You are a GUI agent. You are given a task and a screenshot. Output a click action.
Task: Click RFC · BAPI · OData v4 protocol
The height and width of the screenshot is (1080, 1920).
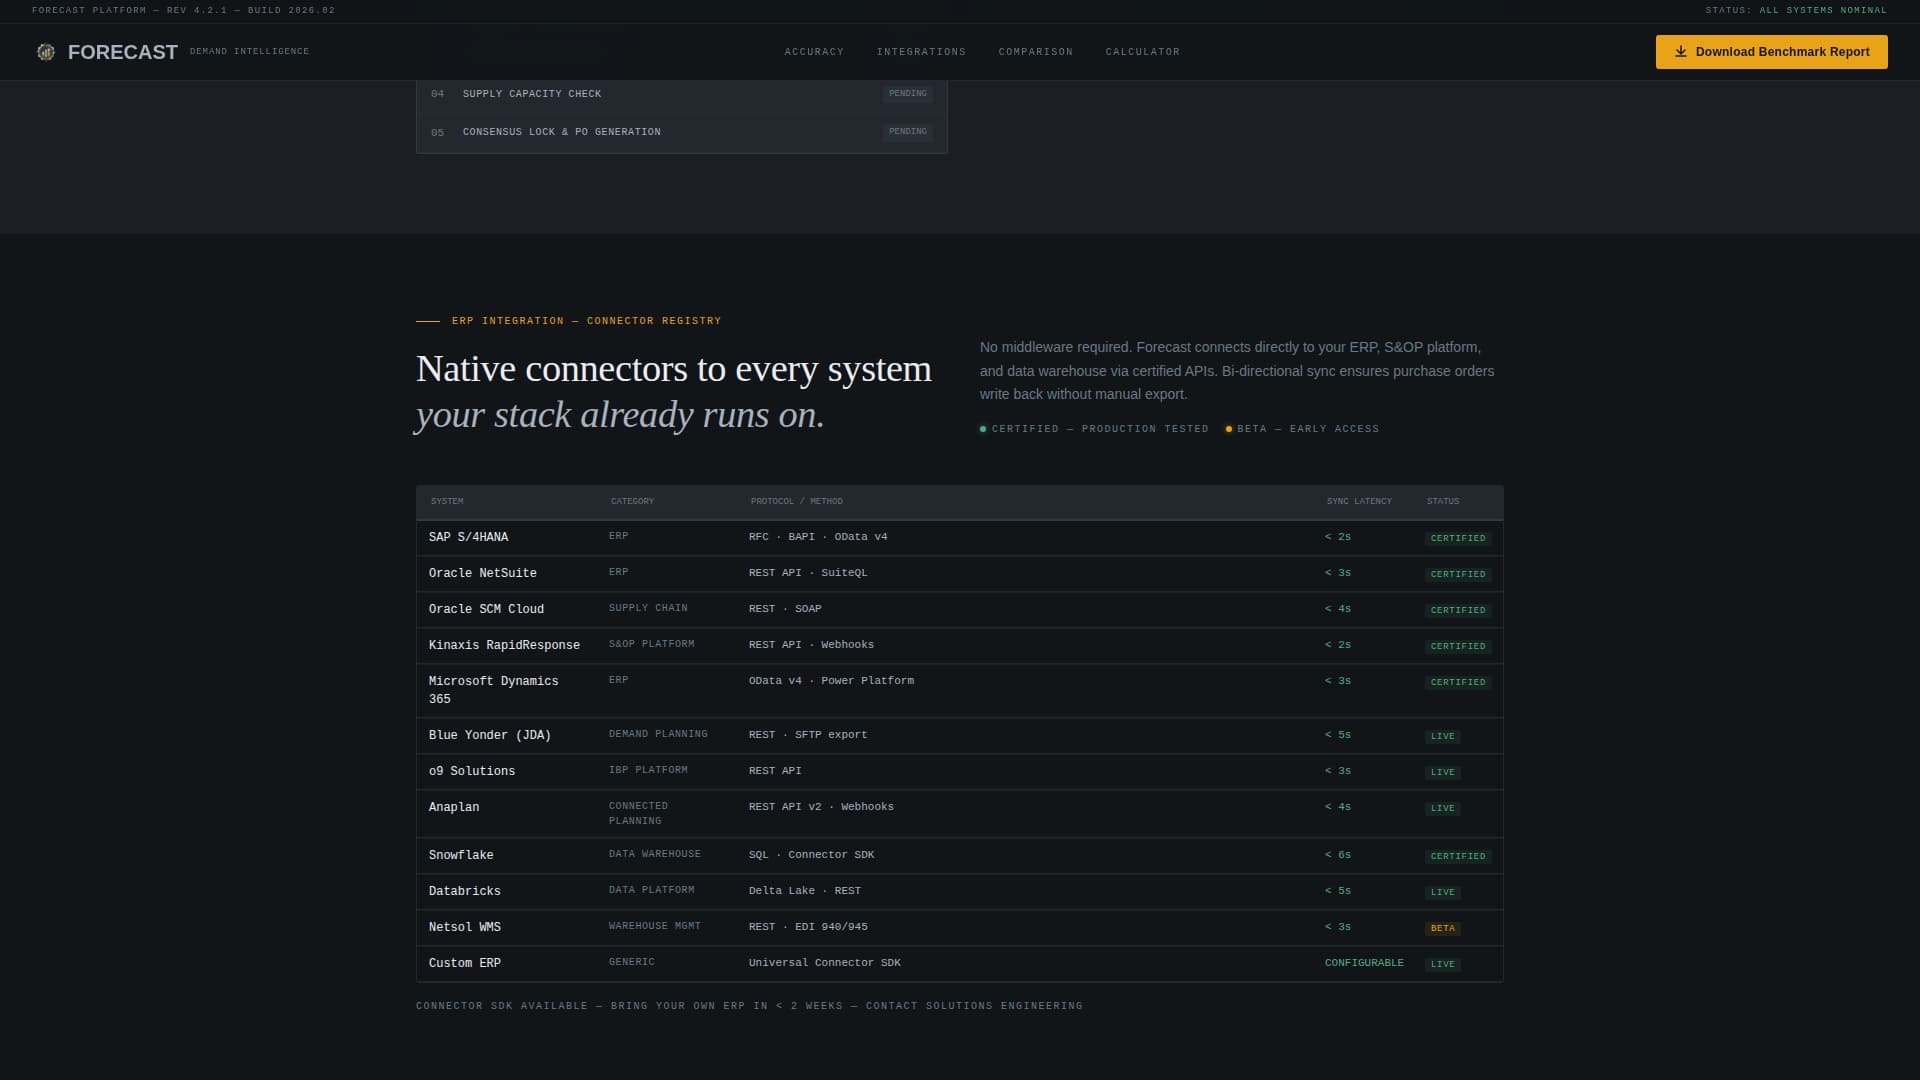pos(817,537)
